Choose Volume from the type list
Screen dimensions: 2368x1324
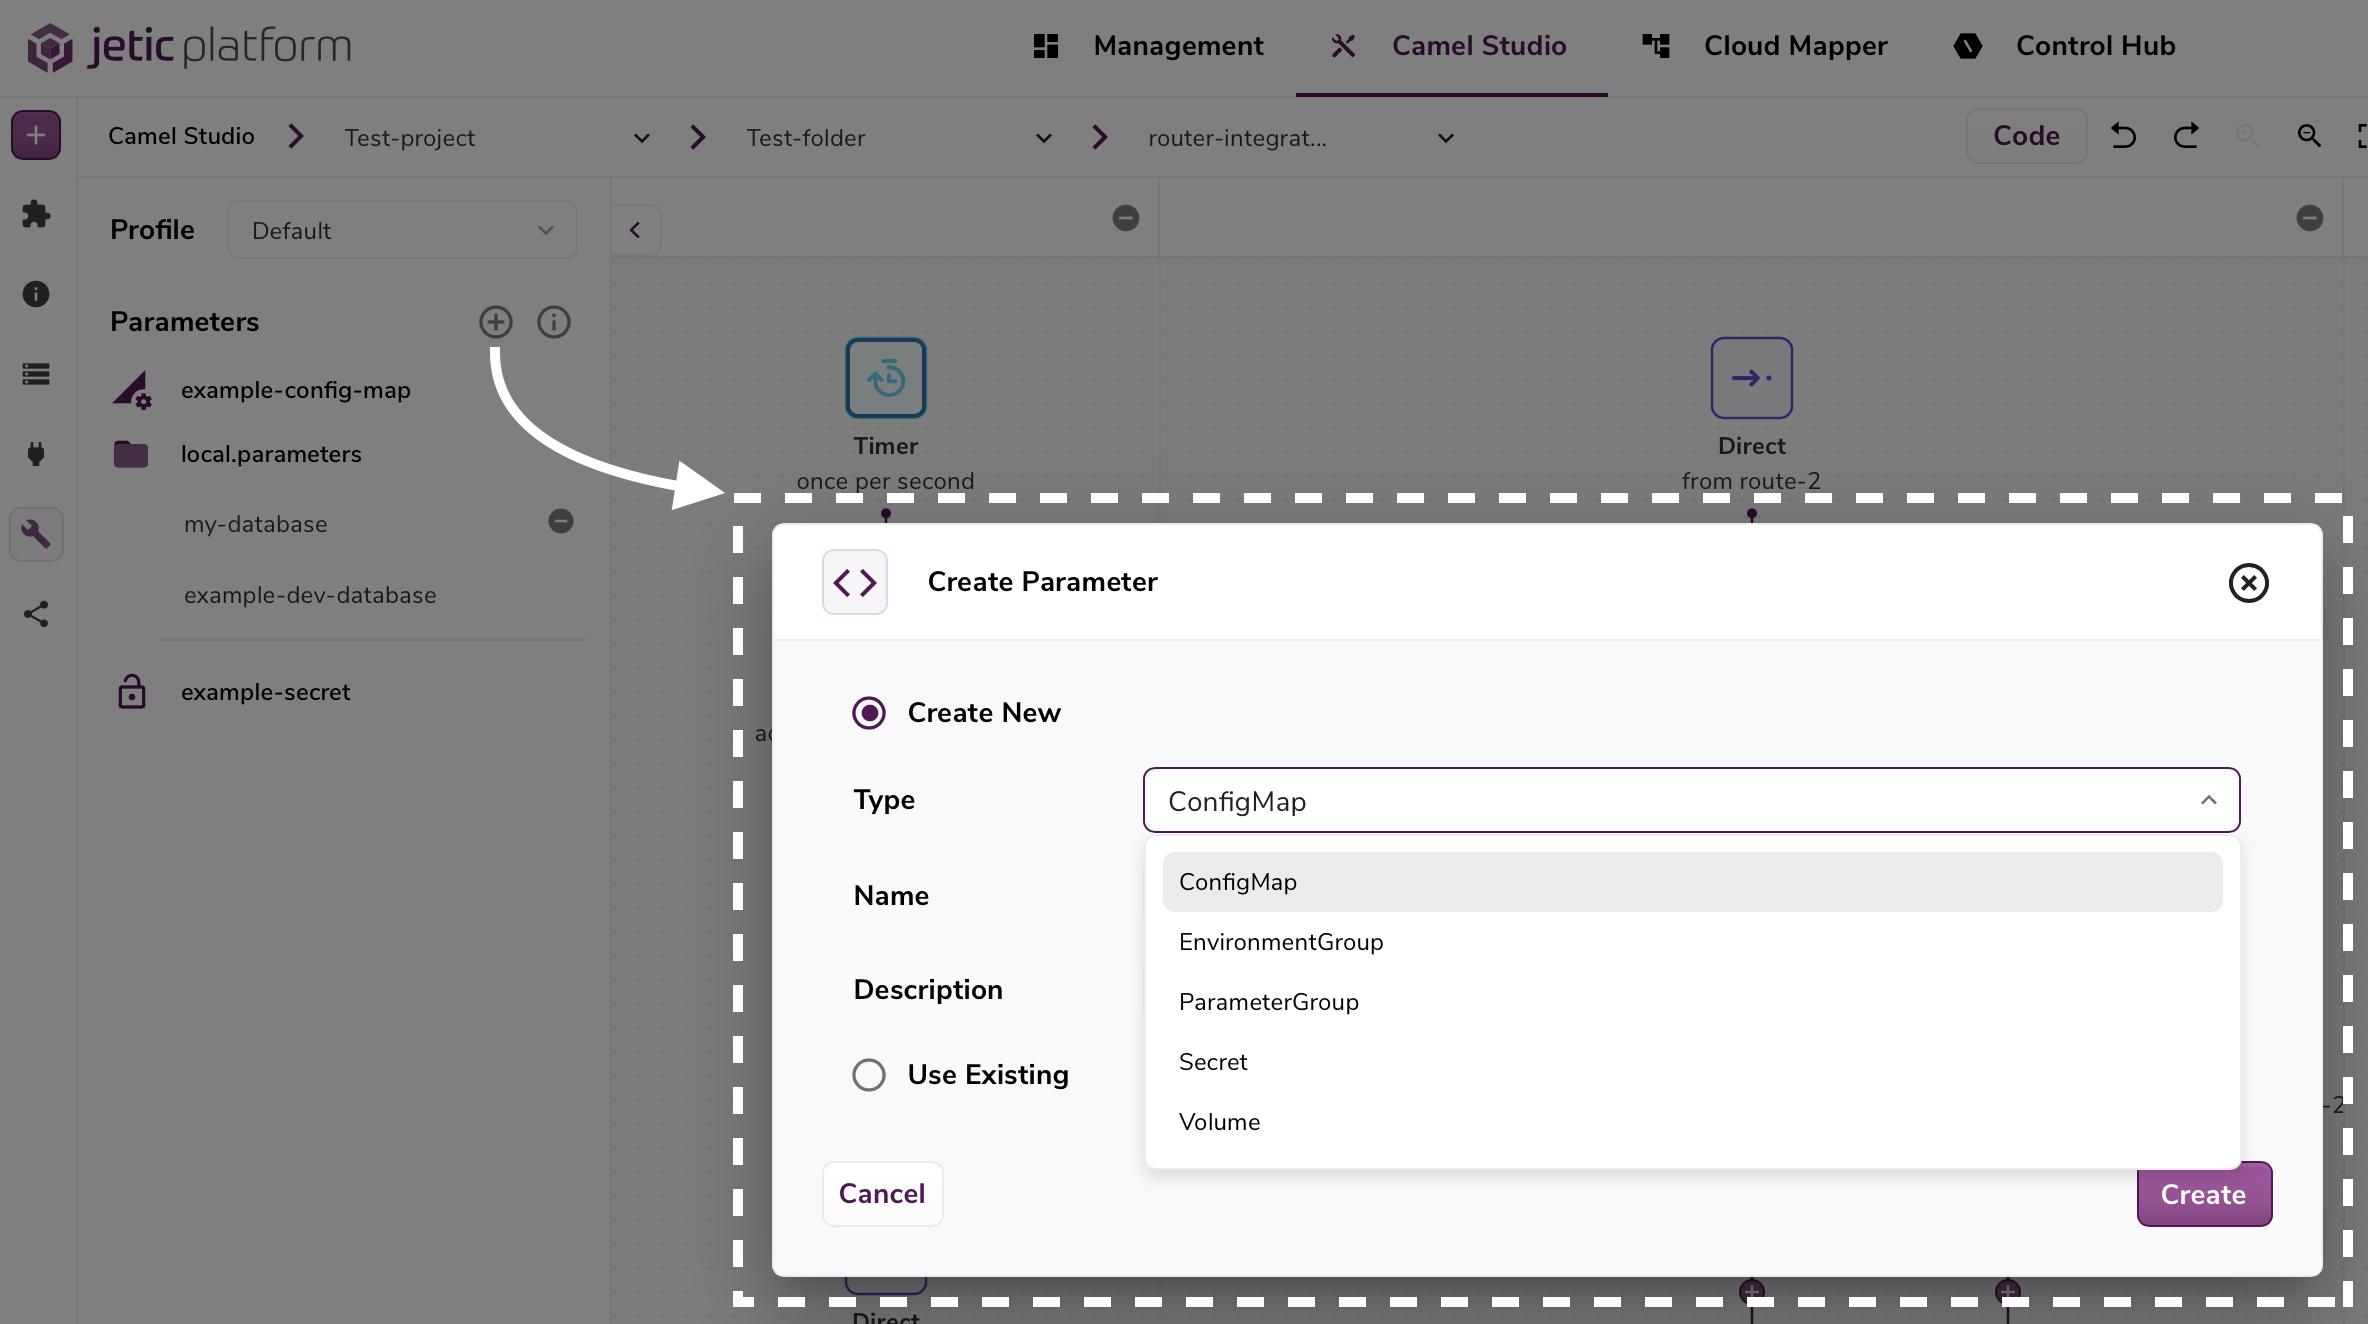pos(1692,1122)
